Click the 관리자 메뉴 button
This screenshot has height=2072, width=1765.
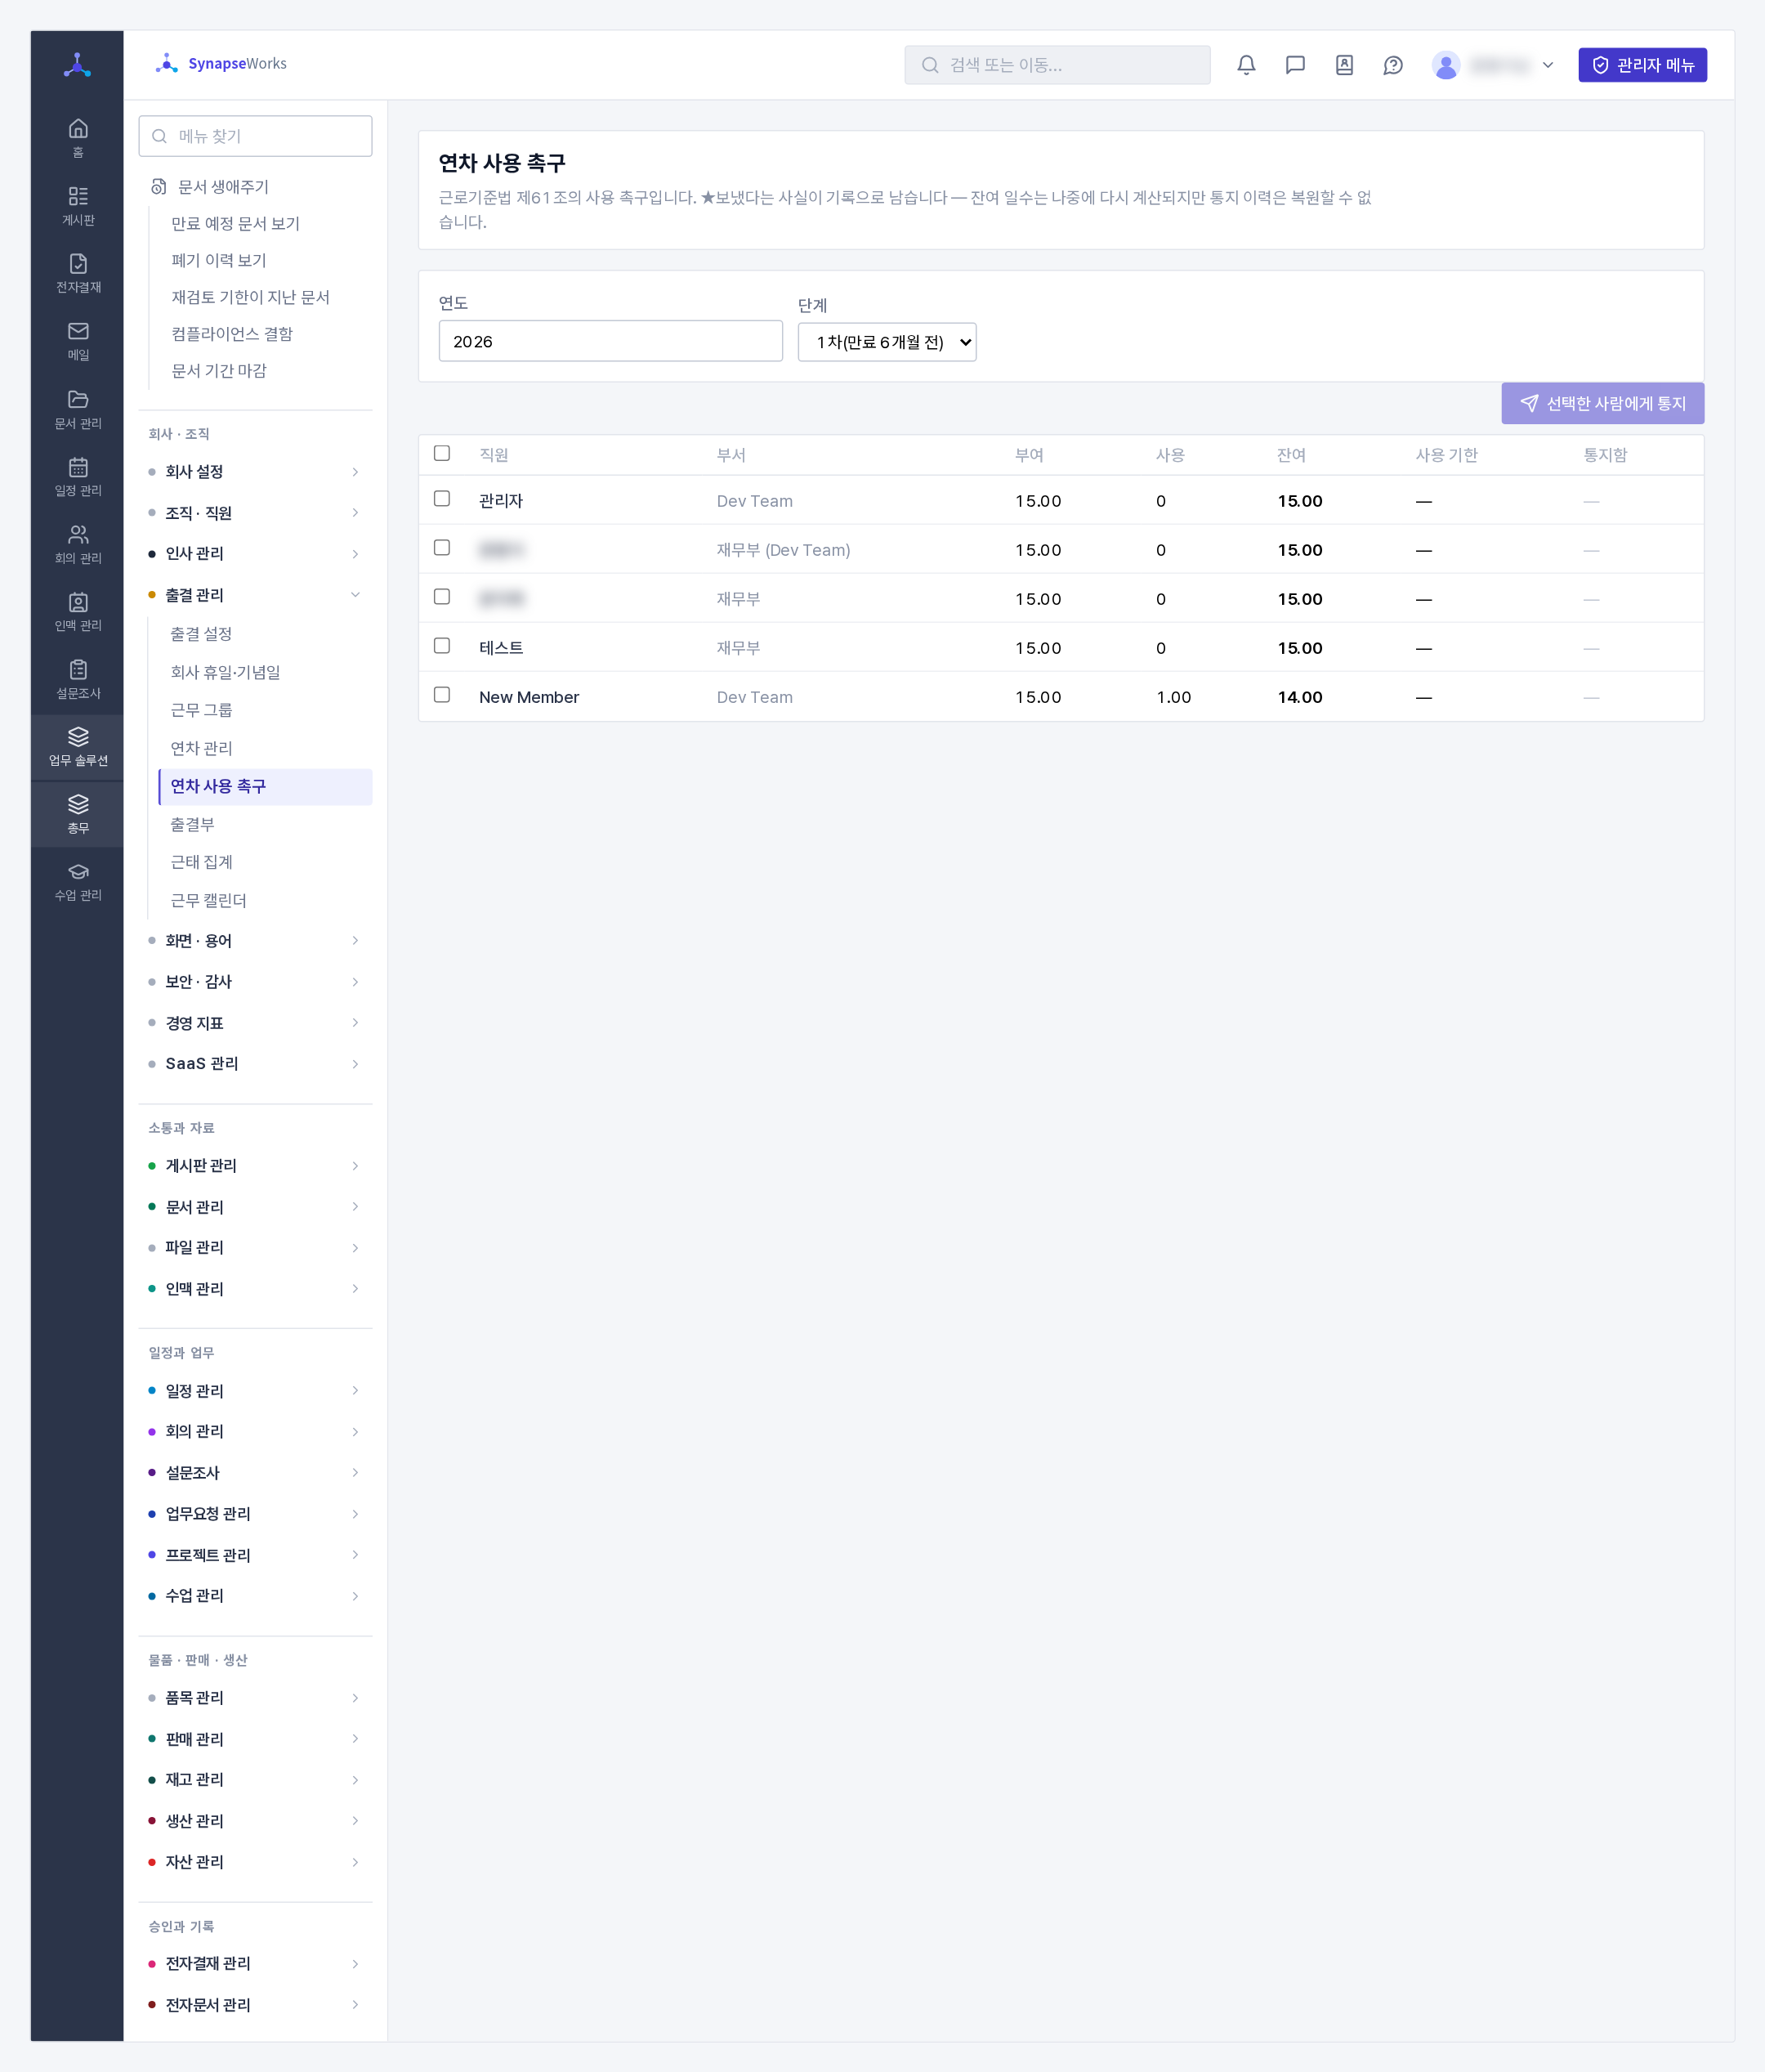[x=1642, y=65]
